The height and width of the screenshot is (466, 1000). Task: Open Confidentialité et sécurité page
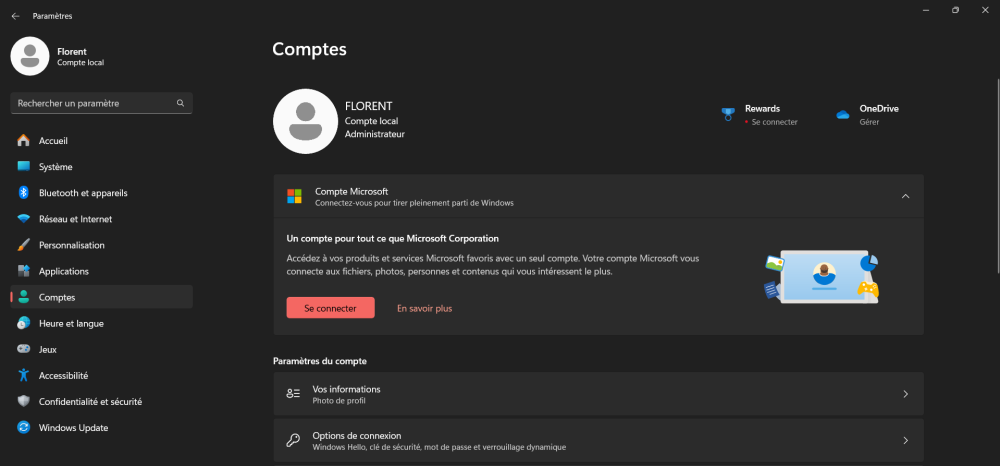(101, 402)
